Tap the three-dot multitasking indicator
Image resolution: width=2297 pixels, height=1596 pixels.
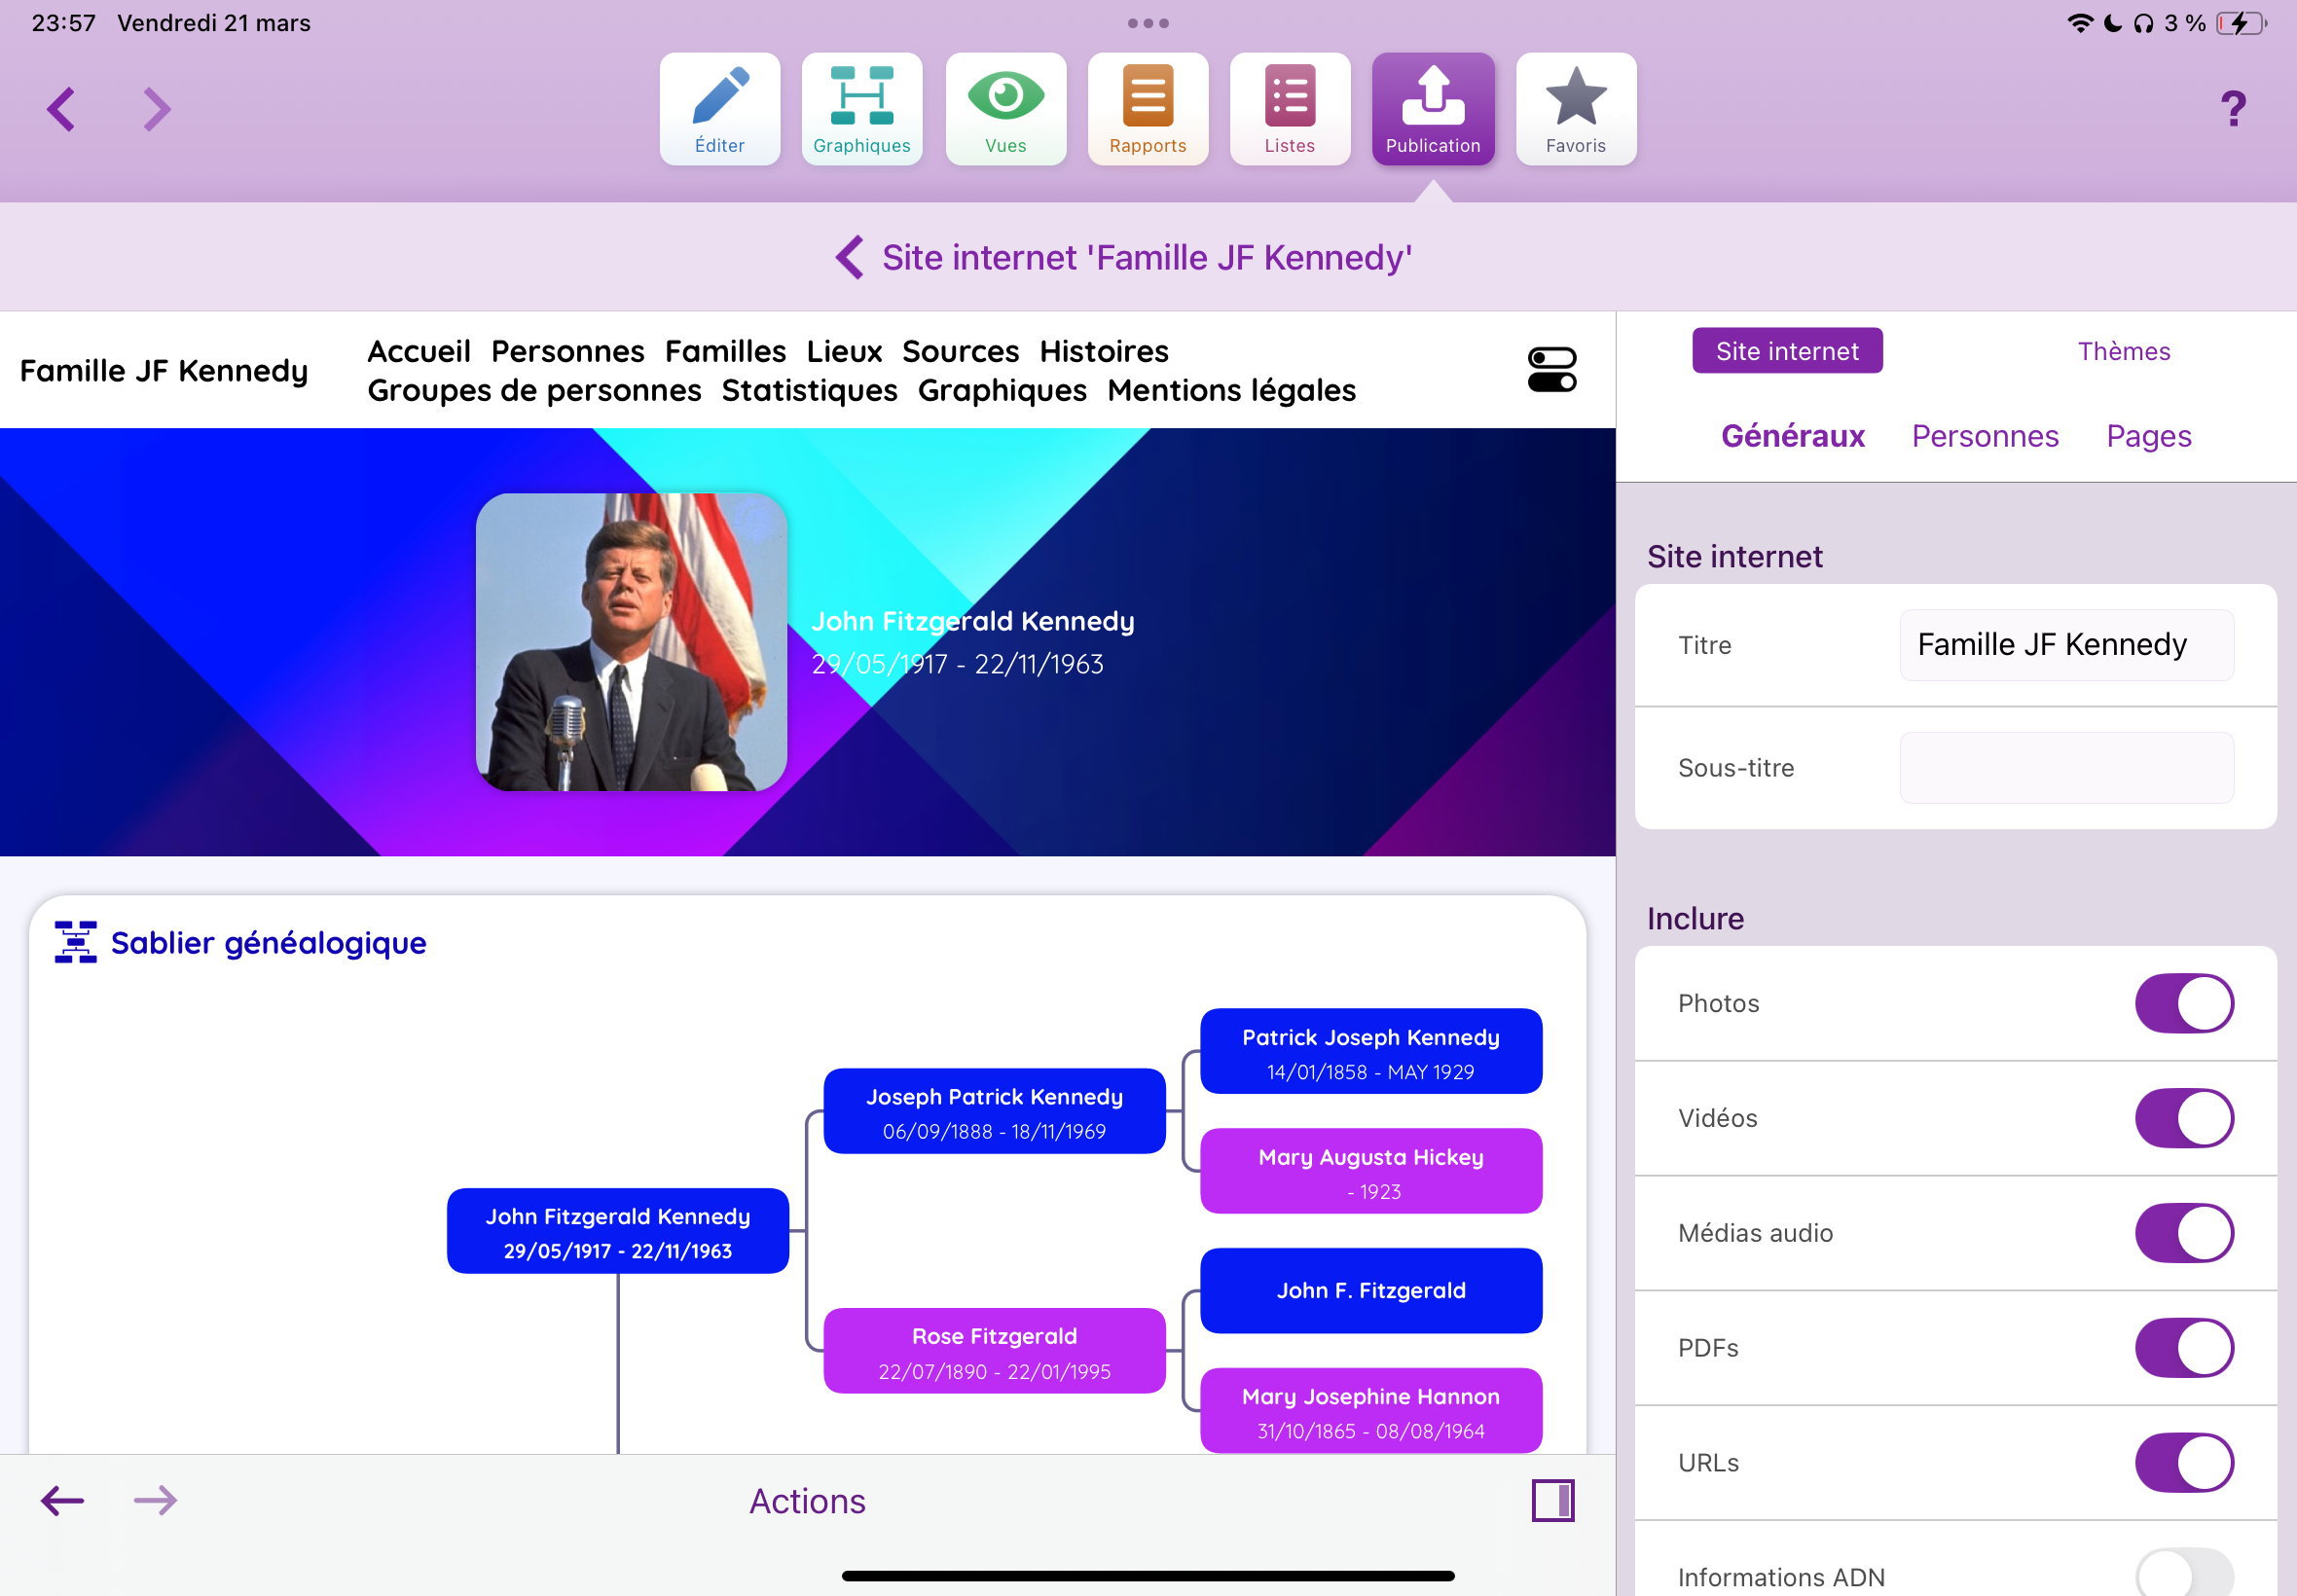[1147, 23]
